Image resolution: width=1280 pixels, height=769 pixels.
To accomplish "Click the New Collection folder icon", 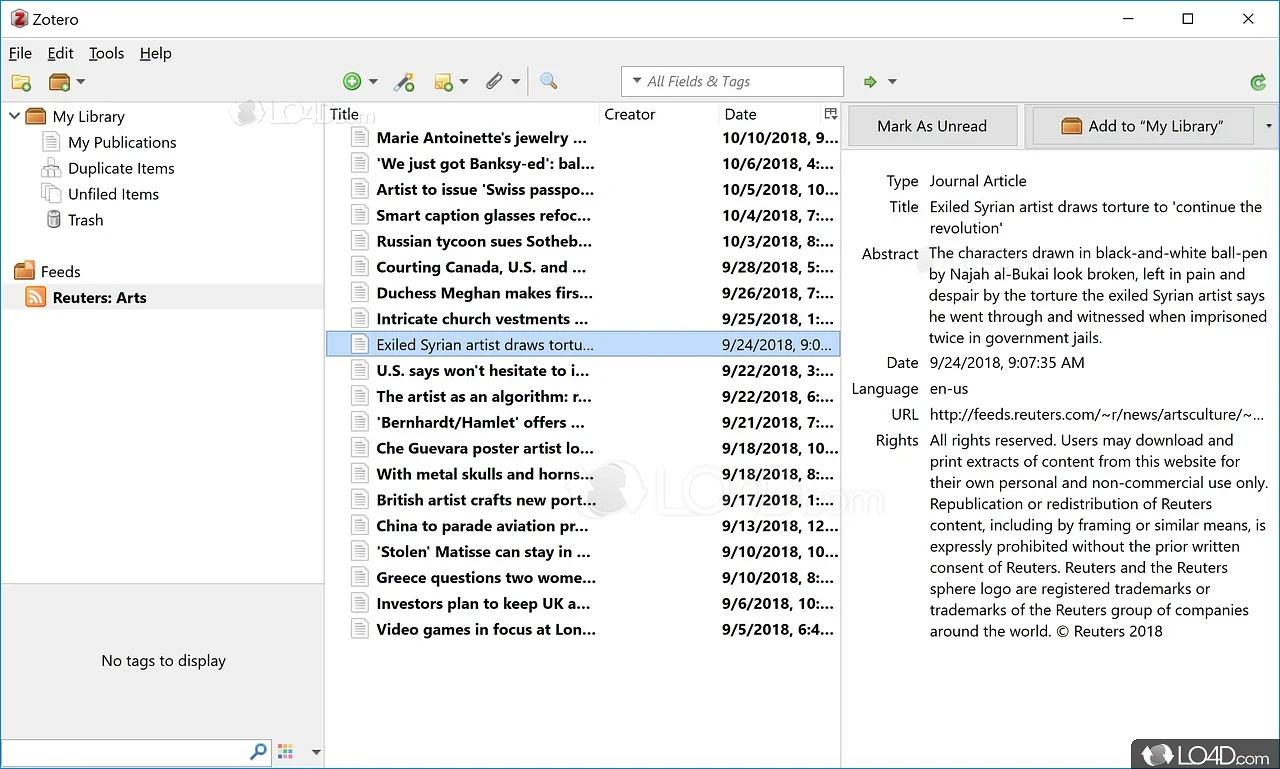I will (x=21, y=82).
